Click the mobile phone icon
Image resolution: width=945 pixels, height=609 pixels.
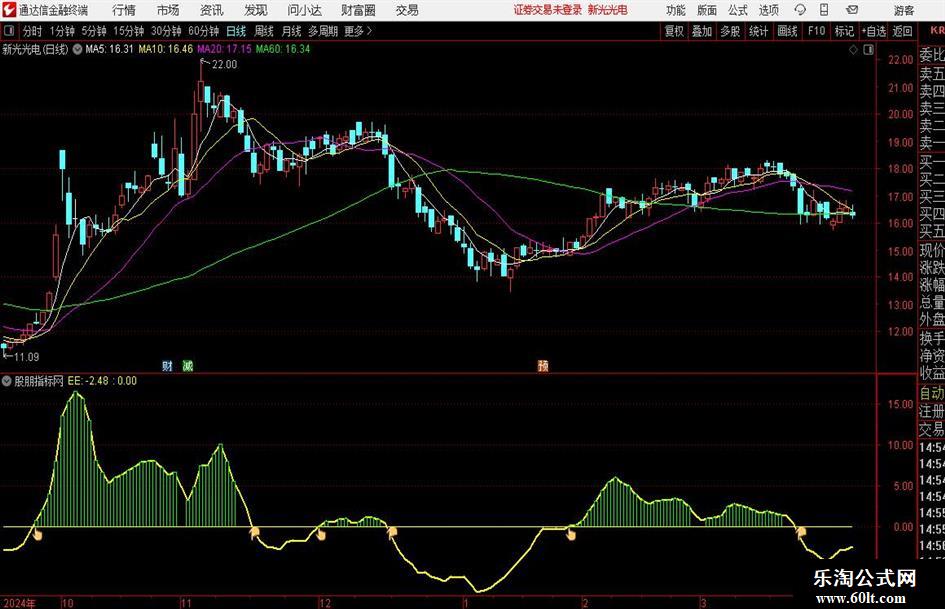824,10
